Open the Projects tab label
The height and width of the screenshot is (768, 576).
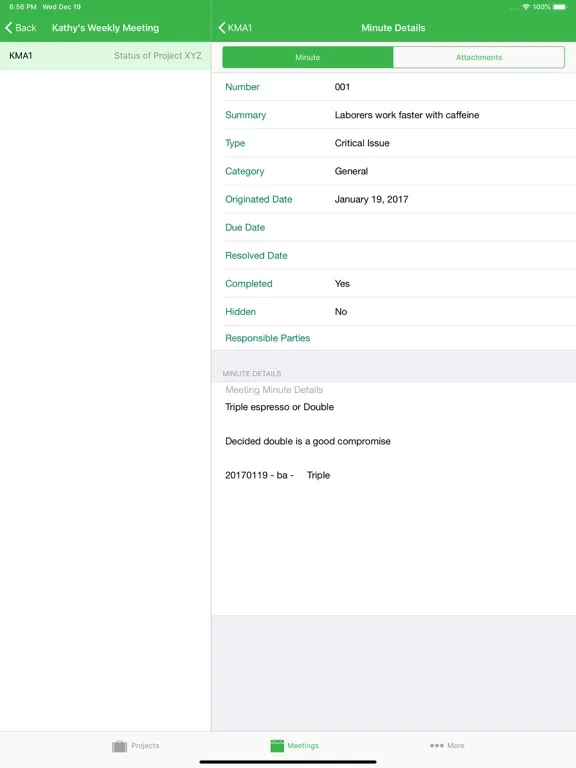coord(145,745)
